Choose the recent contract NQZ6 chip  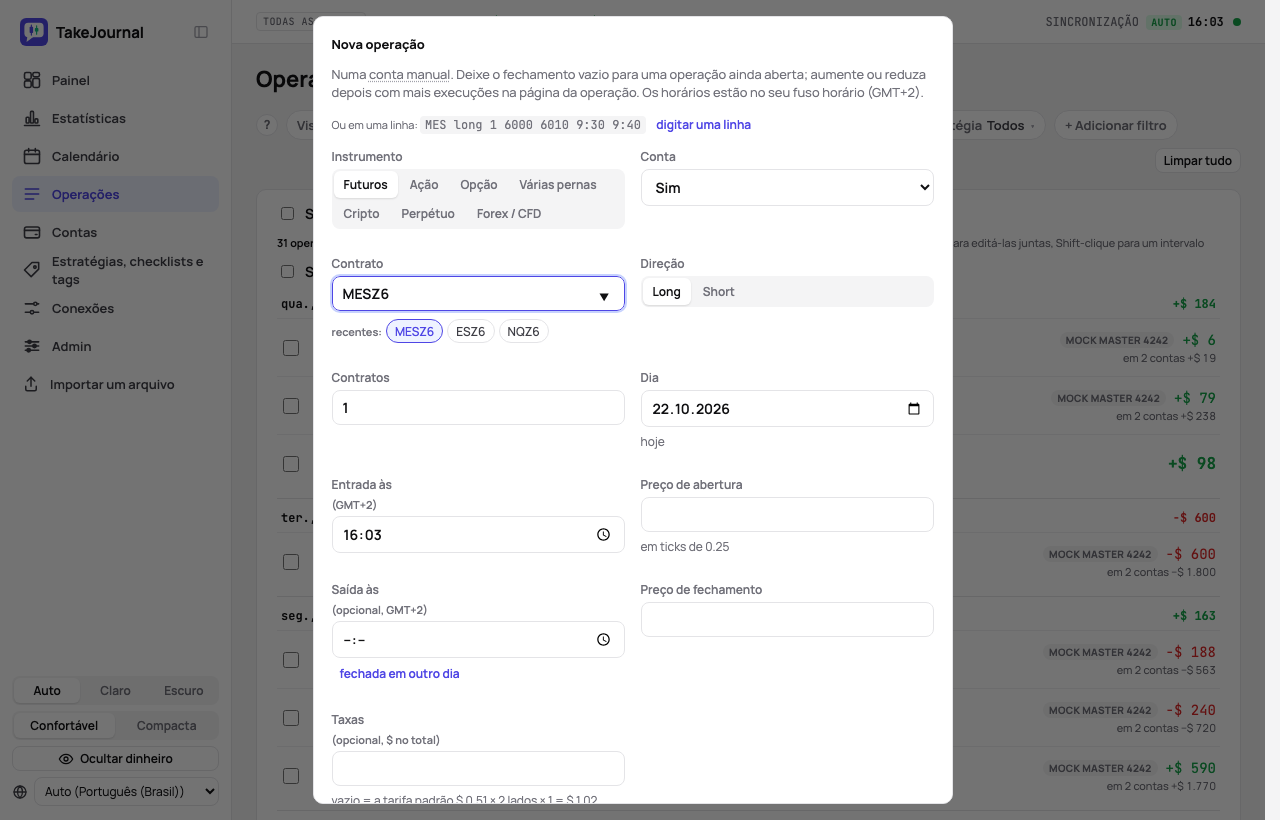coord(523,331)
